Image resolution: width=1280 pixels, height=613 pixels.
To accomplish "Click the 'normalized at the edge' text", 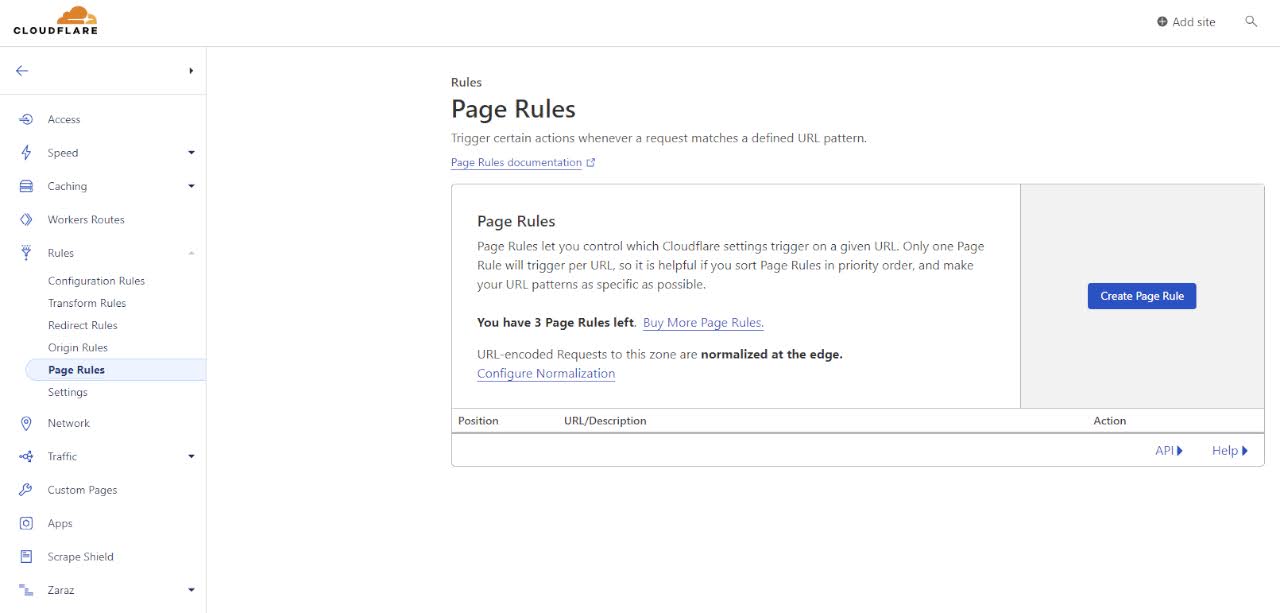I will point(772,354).
